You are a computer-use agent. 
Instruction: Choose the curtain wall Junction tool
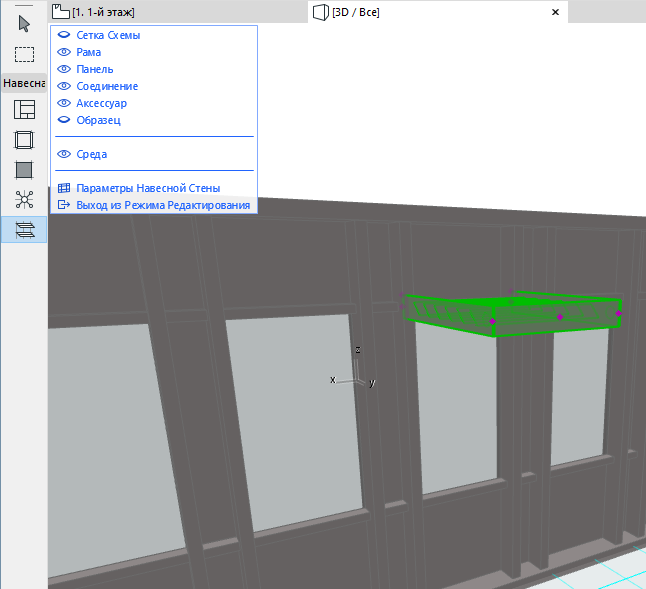[x=24, y=200]
